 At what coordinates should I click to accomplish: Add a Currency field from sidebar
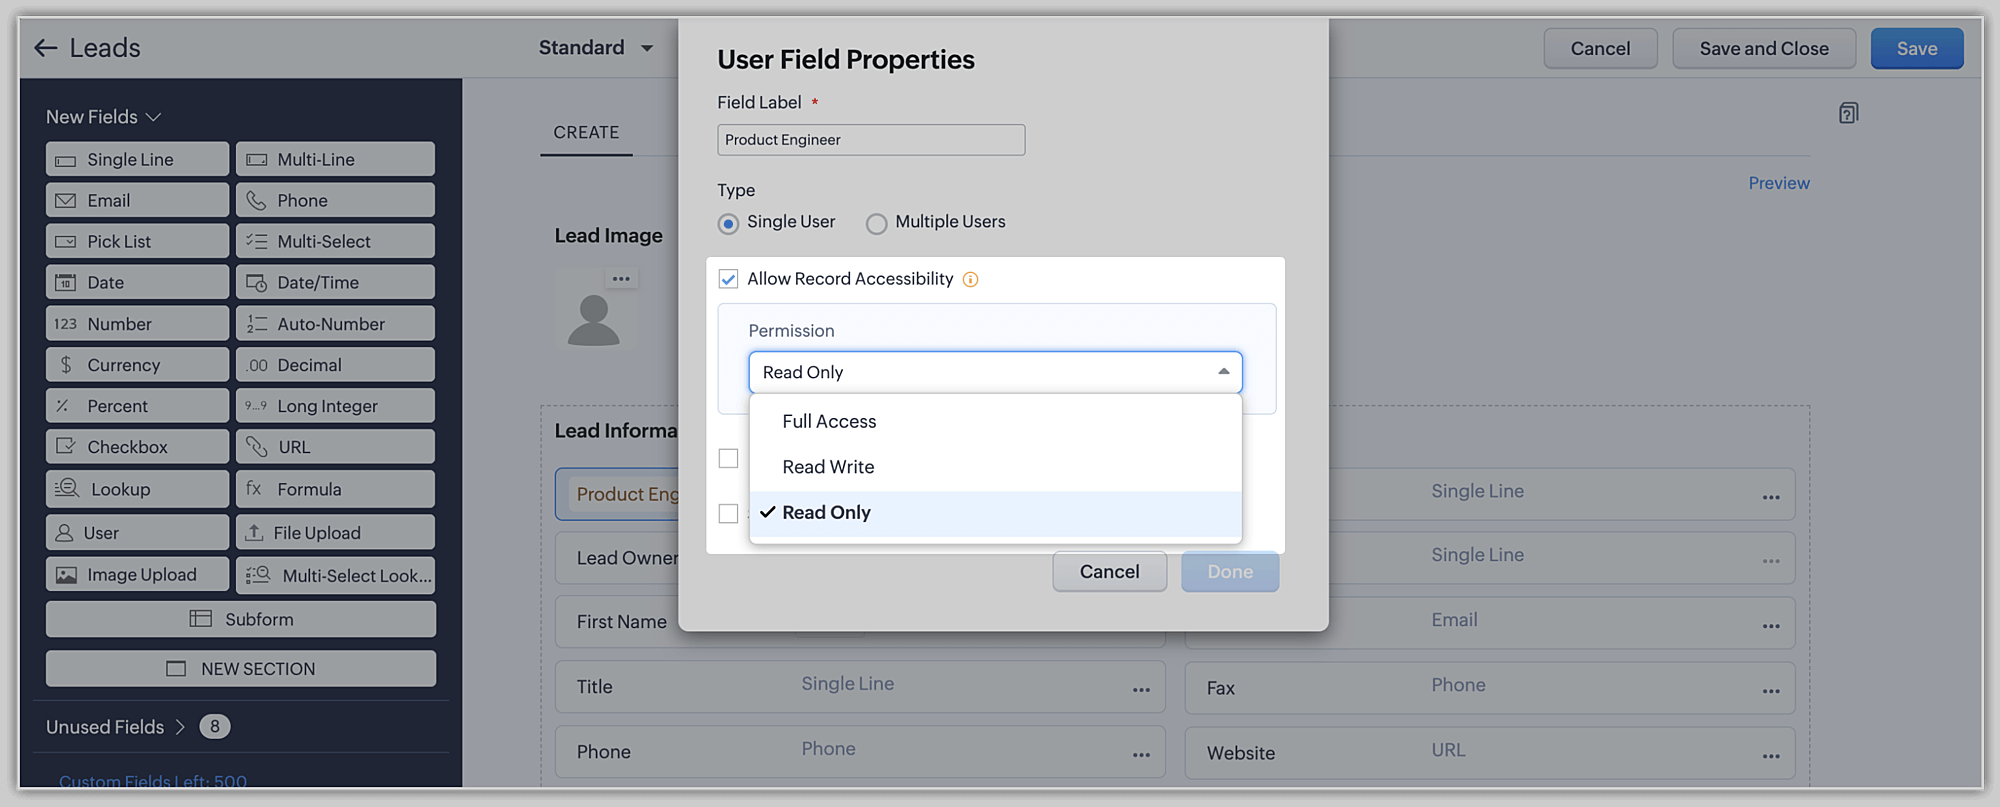coord(137,365)
